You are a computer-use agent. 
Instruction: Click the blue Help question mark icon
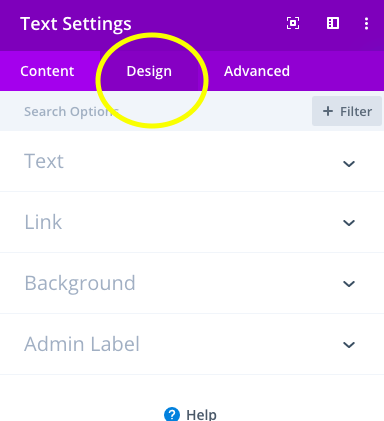click(x=172, y=414)
